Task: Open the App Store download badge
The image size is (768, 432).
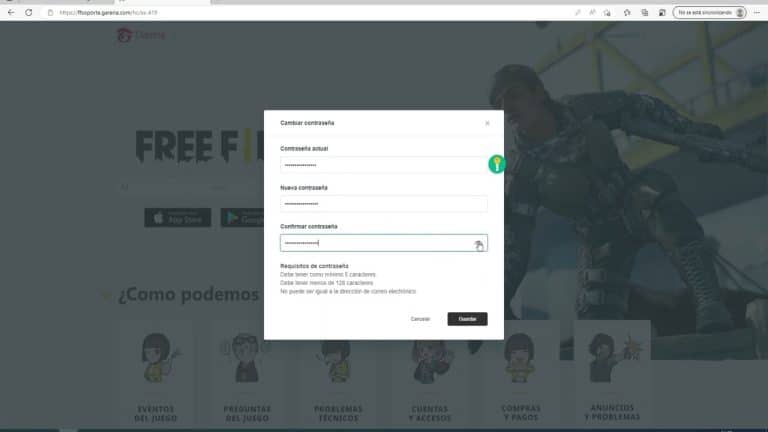Action: (178, 217)
